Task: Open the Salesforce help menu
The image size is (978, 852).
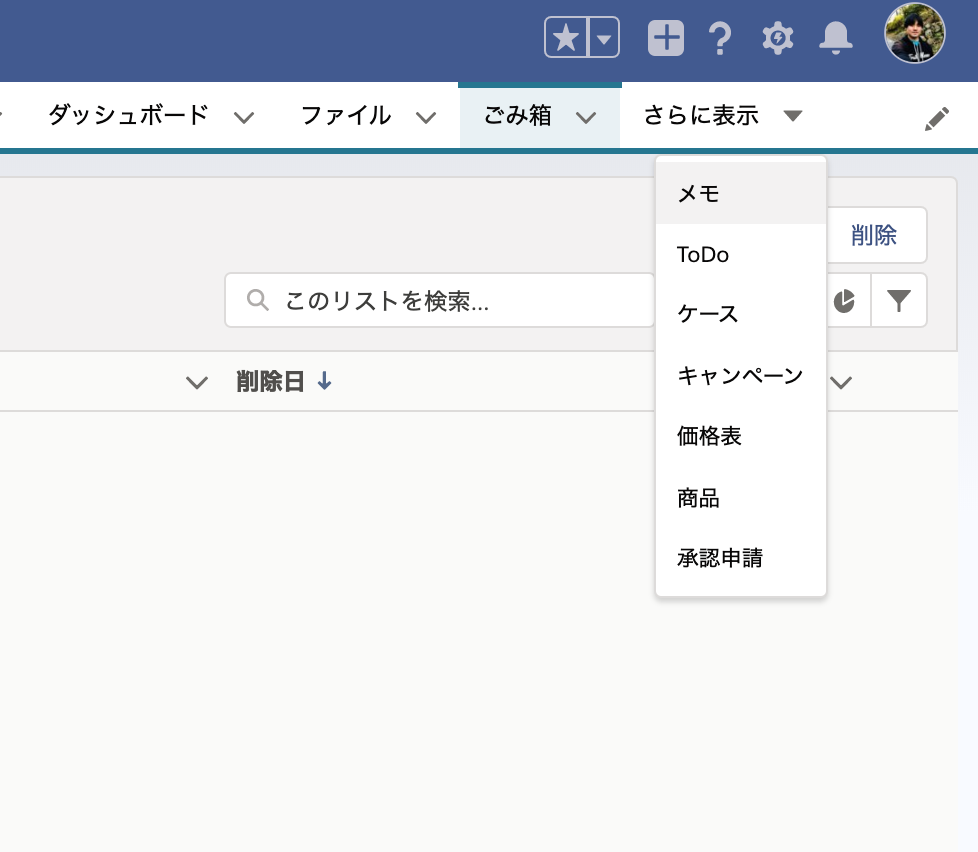Action: point(721,37)
